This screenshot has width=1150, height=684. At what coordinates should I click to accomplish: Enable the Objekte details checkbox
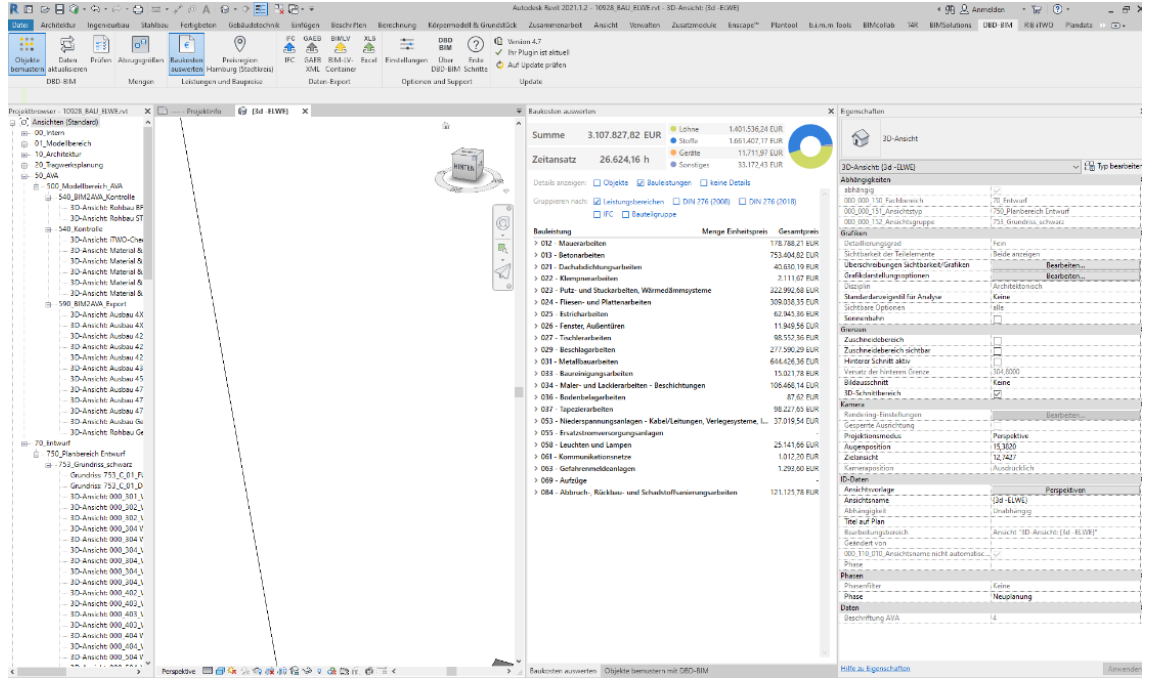coord(597,183)
